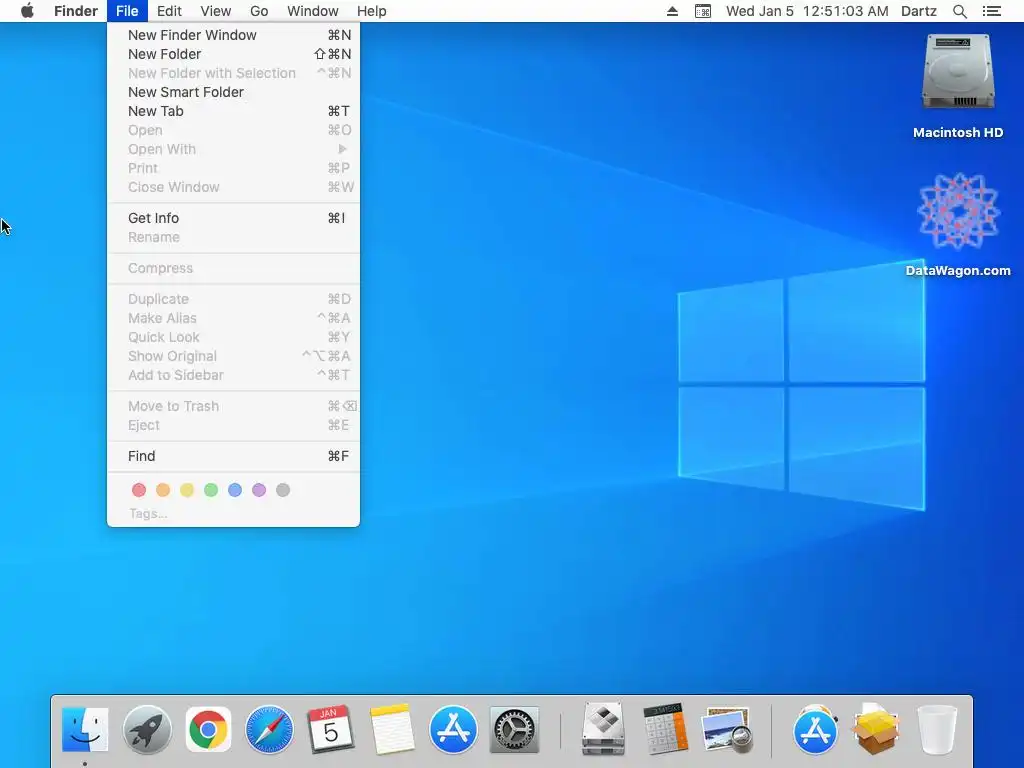Choose New Smart Folder

tap(233, 92)
